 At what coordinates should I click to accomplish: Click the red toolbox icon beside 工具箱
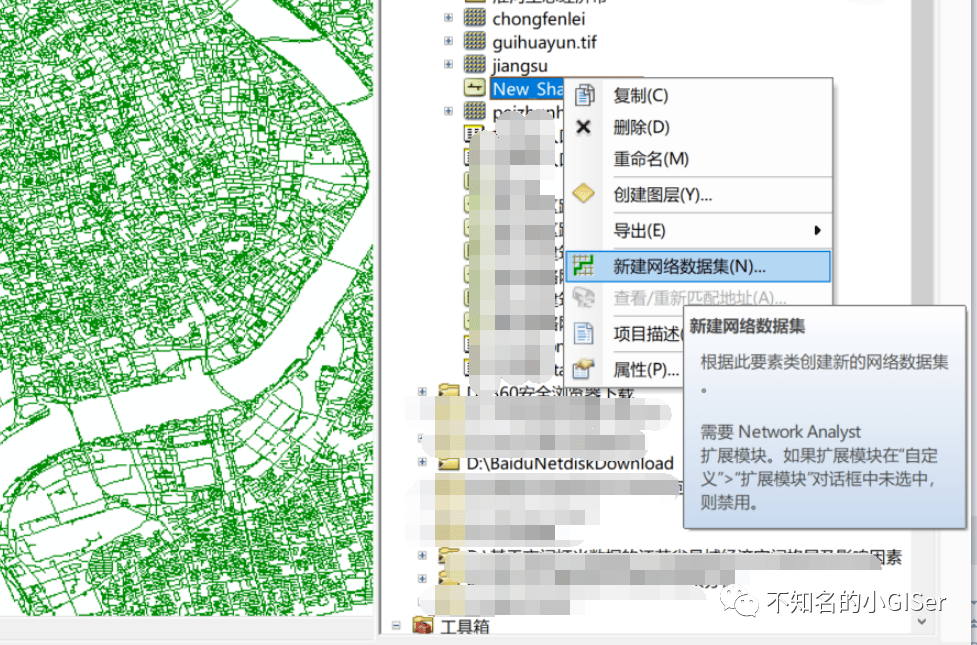[424, 625]
